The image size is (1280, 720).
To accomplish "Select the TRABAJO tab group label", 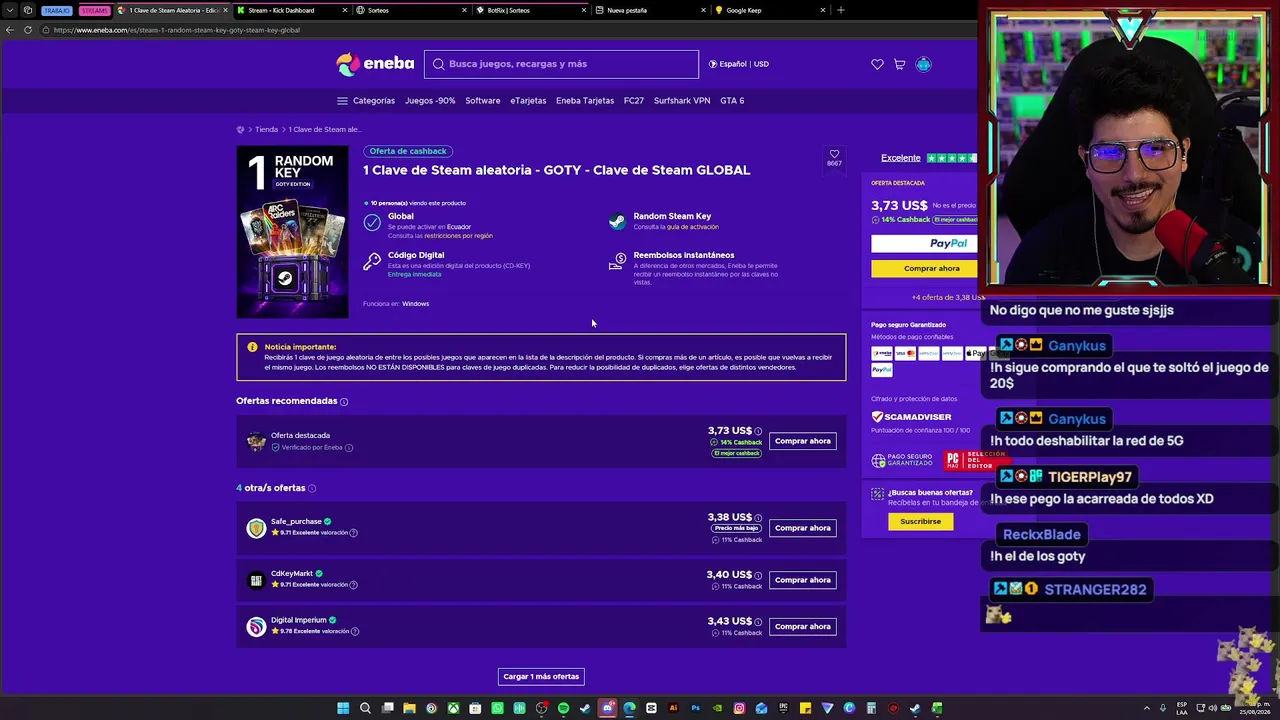I will coord(57,10).
